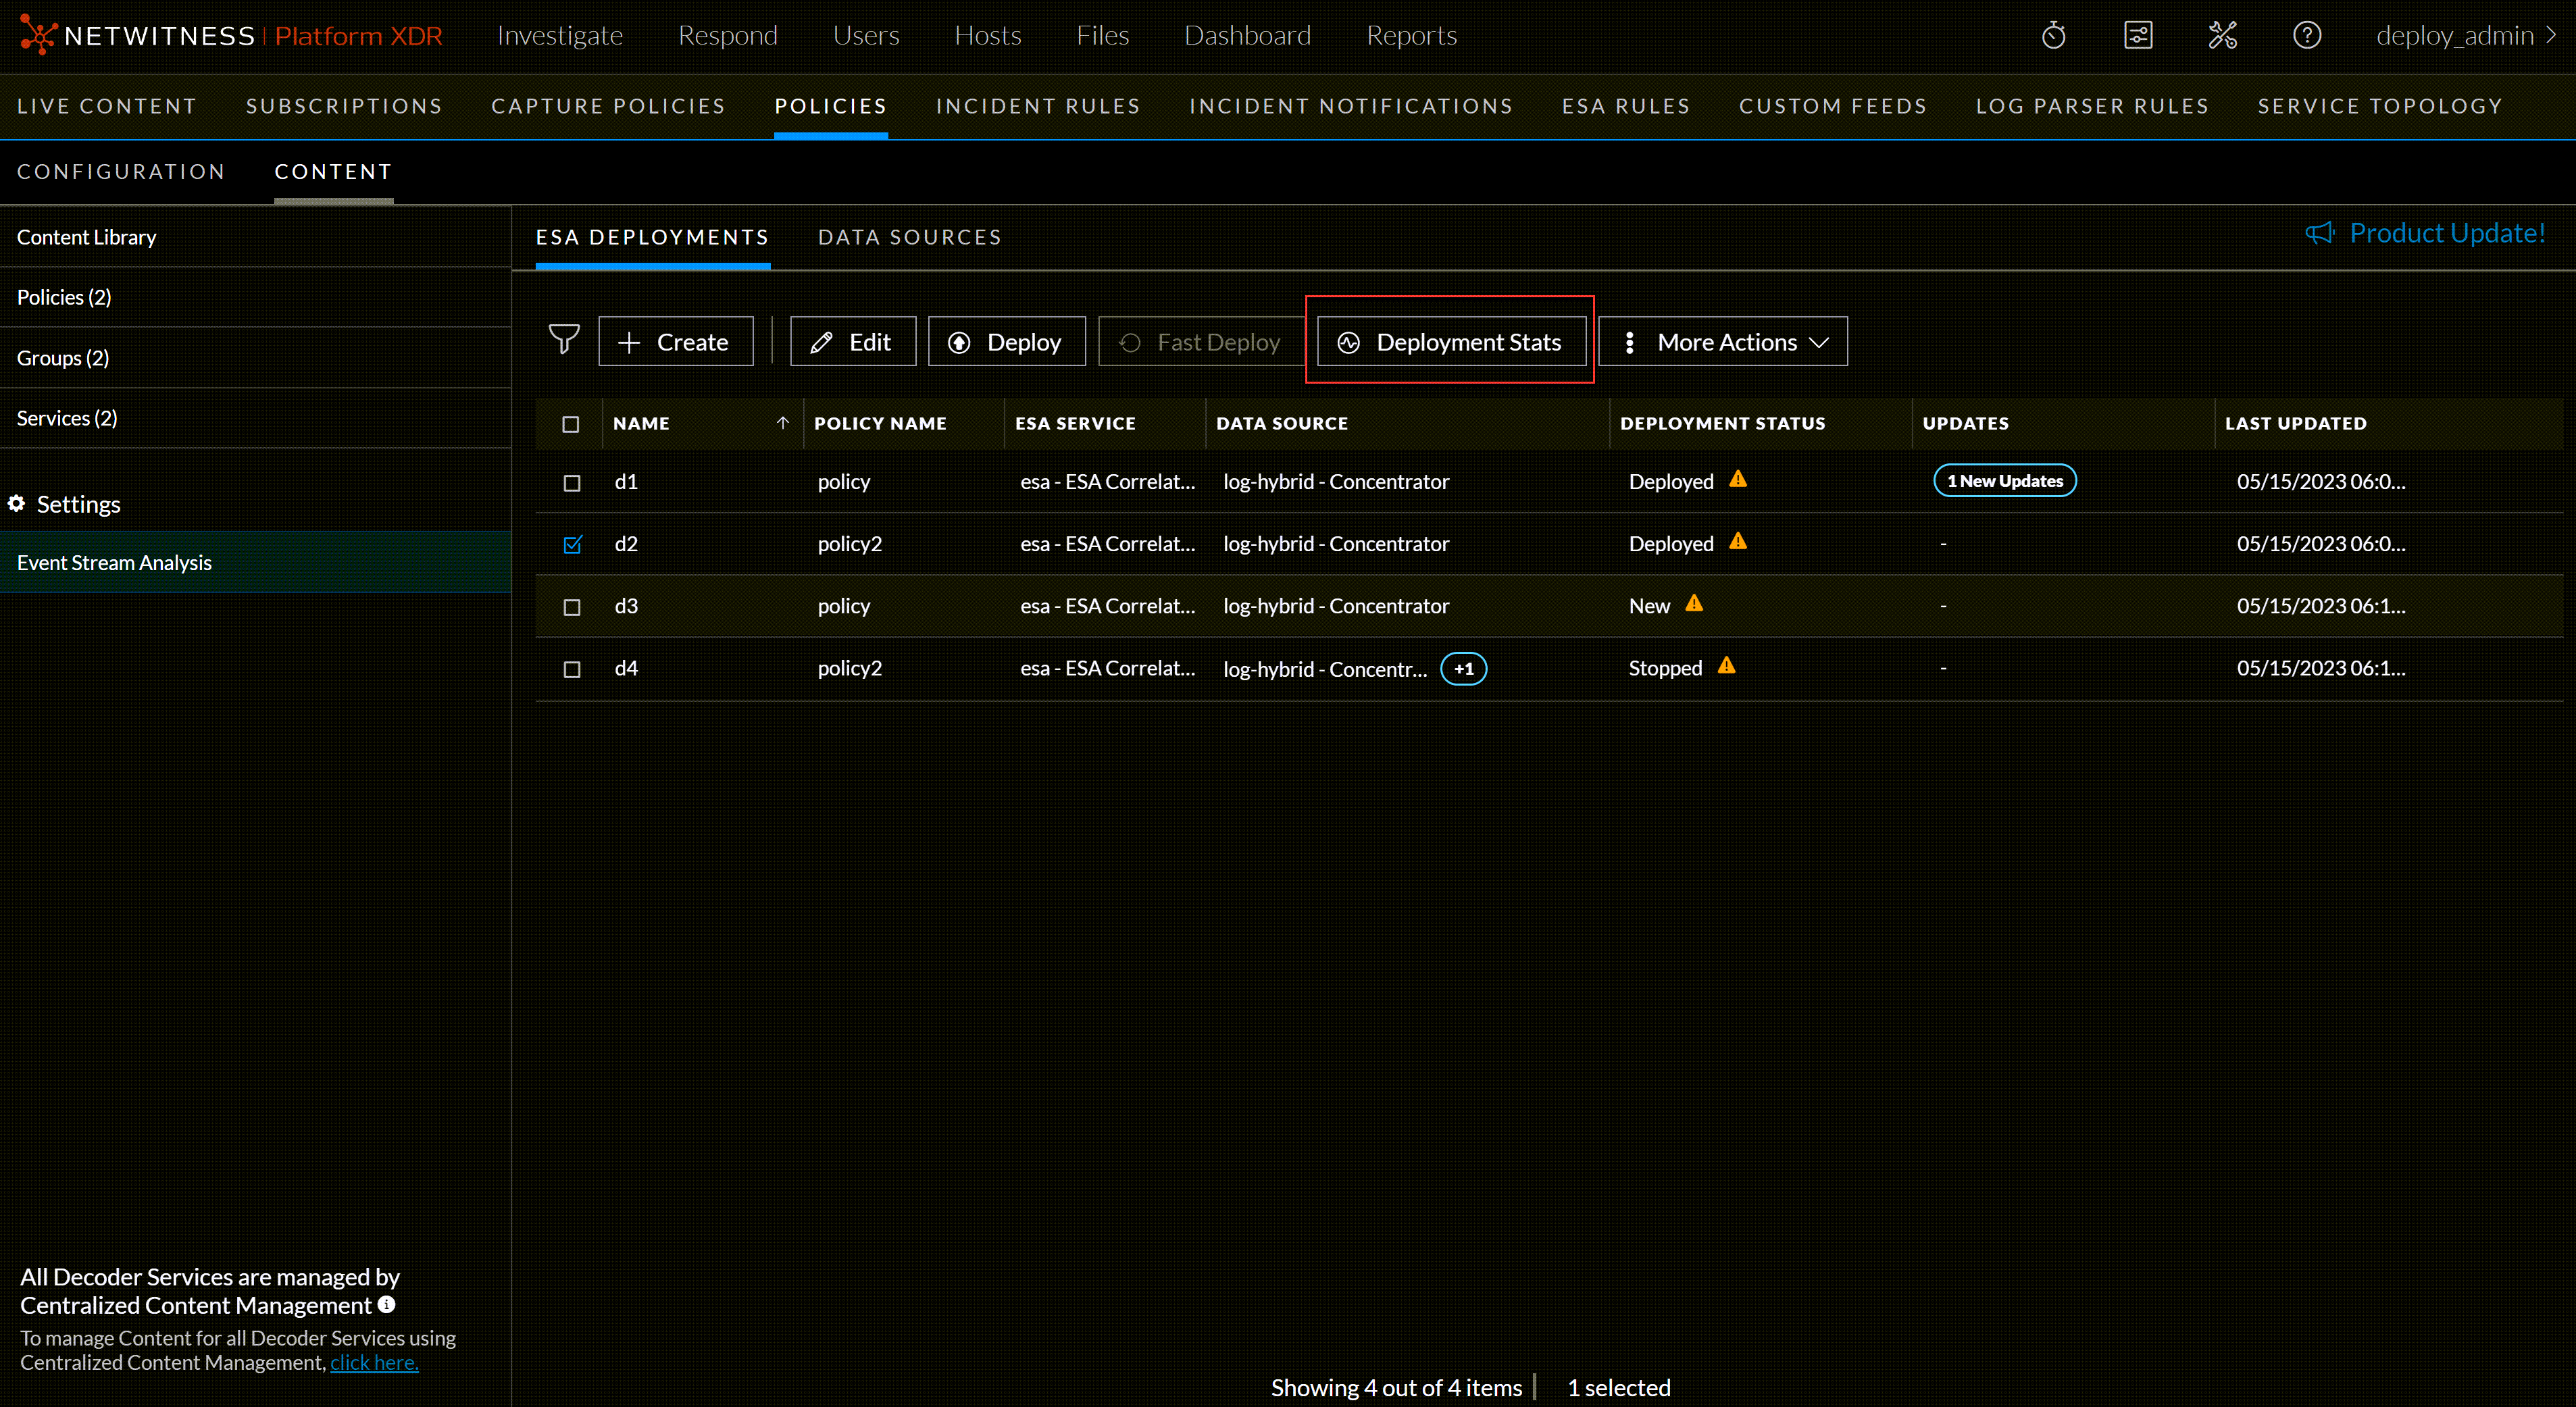Click the Create button
This screenshot has width=2576, height=1407.
(676, 341)
